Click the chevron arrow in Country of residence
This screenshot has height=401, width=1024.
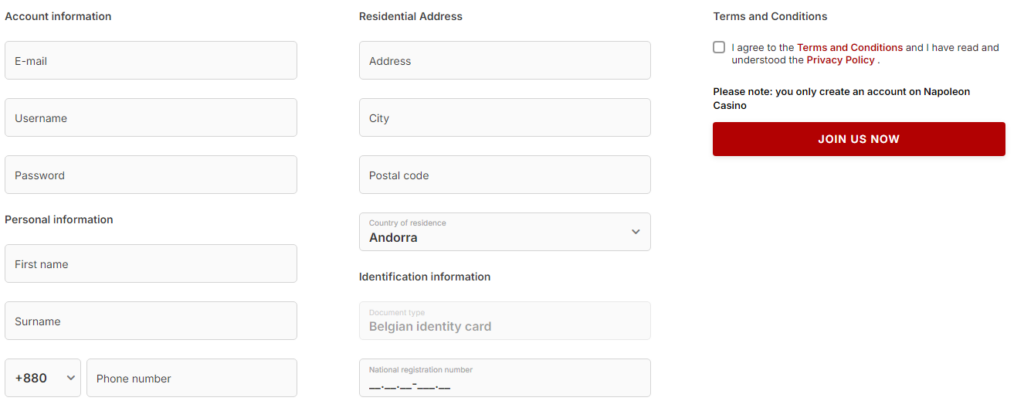coord(635,232)
